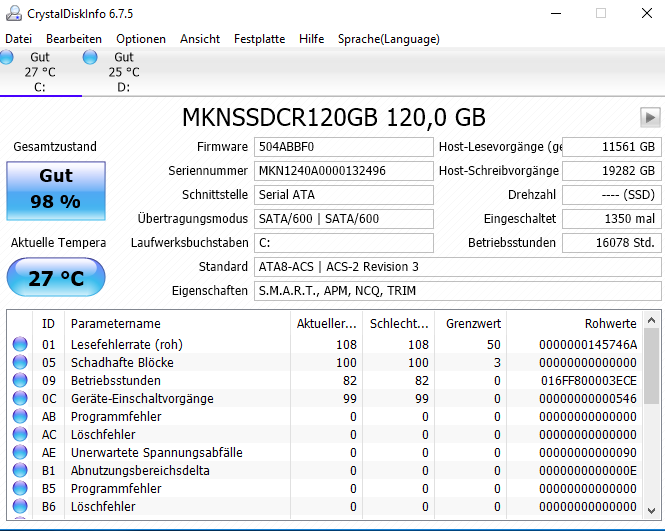Open the Hilfe menu
665x531 pixels.
click(311, 39)
